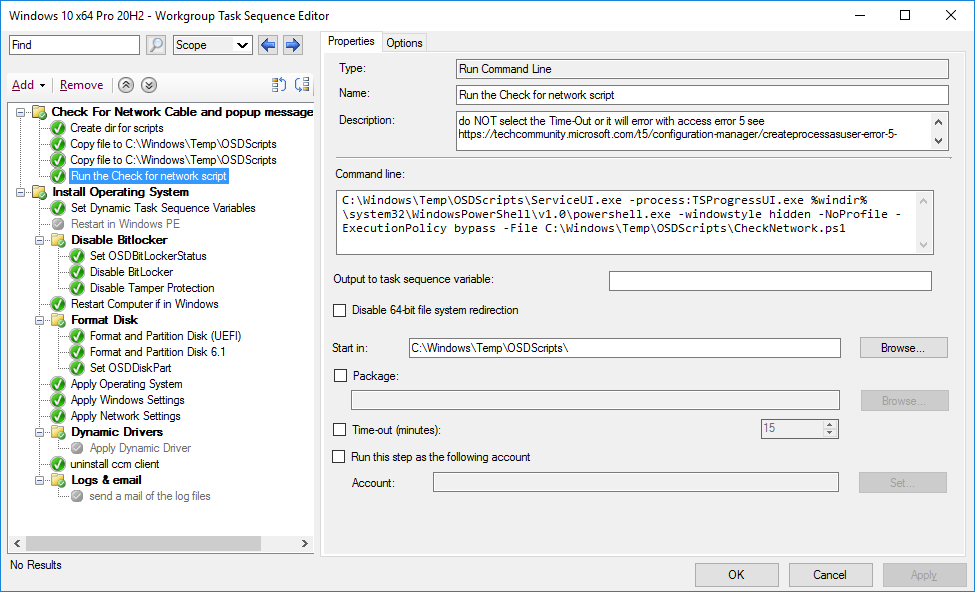Image resolution: width=975 pixels, height=592 pixels.
Task: Collapse Check For Network Cable group
Action: [21, 113]
